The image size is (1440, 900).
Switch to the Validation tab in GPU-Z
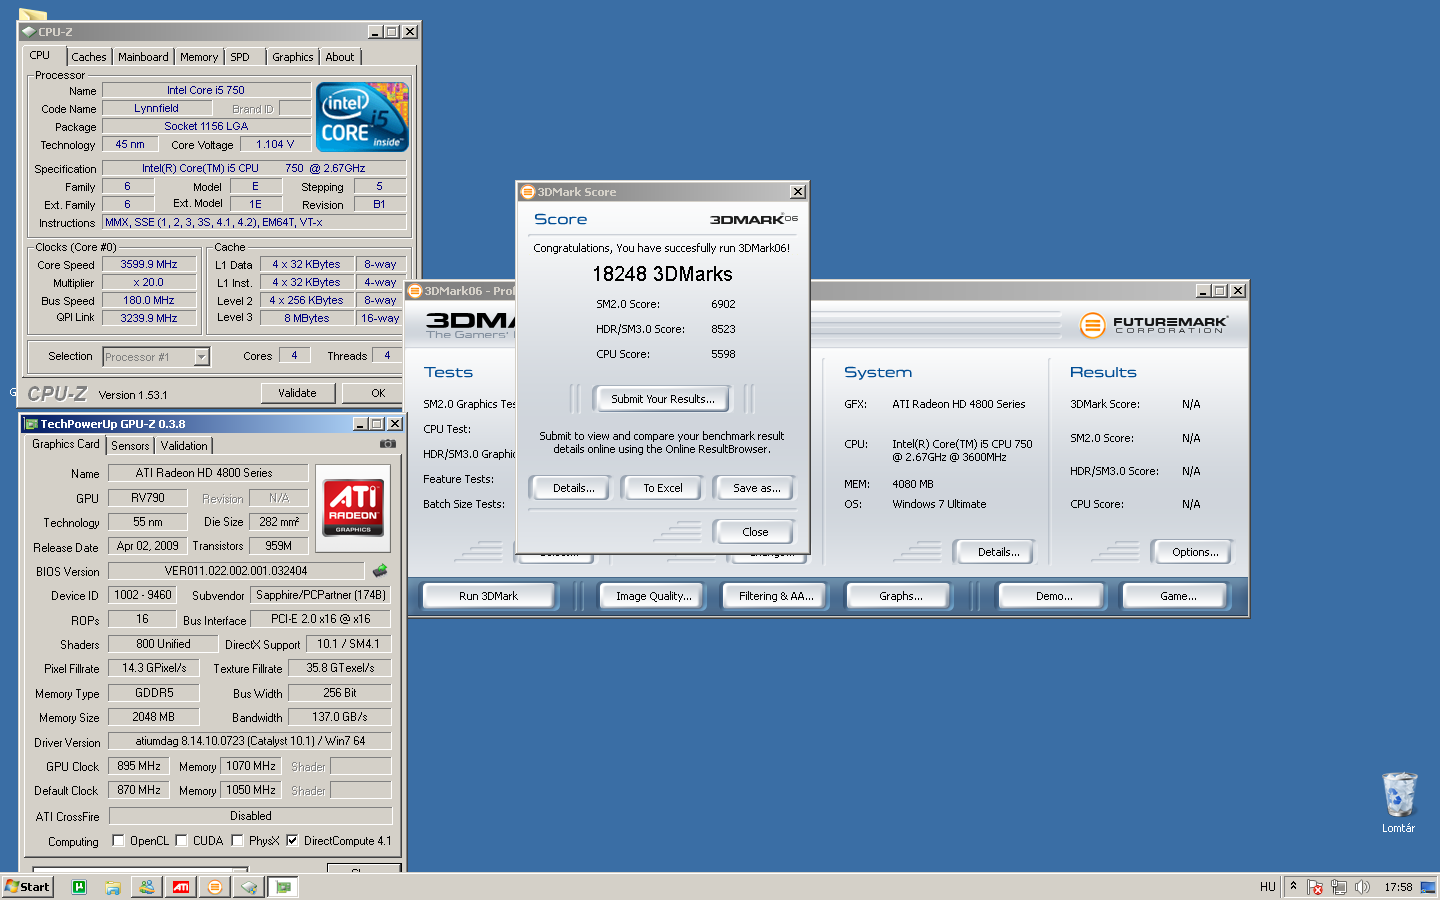(184, 446)
